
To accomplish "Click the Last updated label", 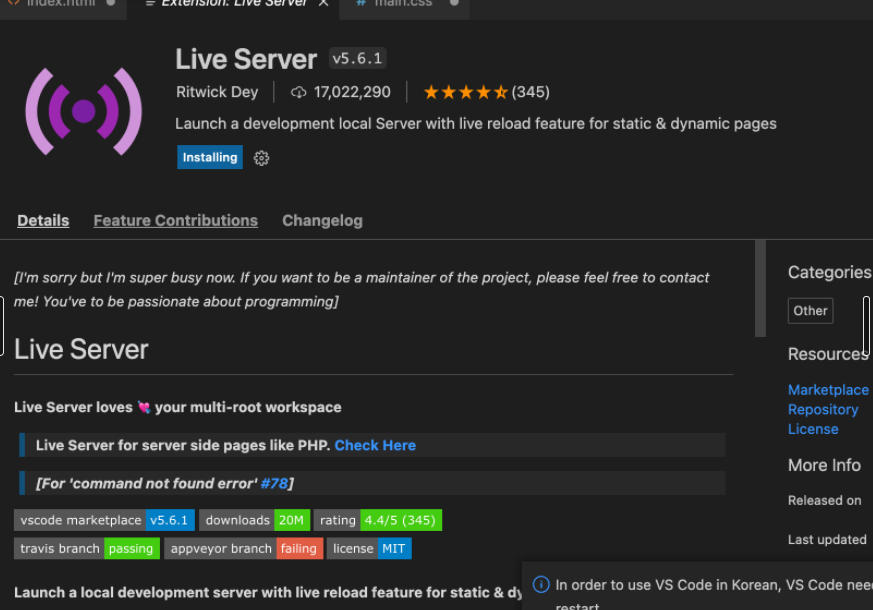I will point(827,539).
